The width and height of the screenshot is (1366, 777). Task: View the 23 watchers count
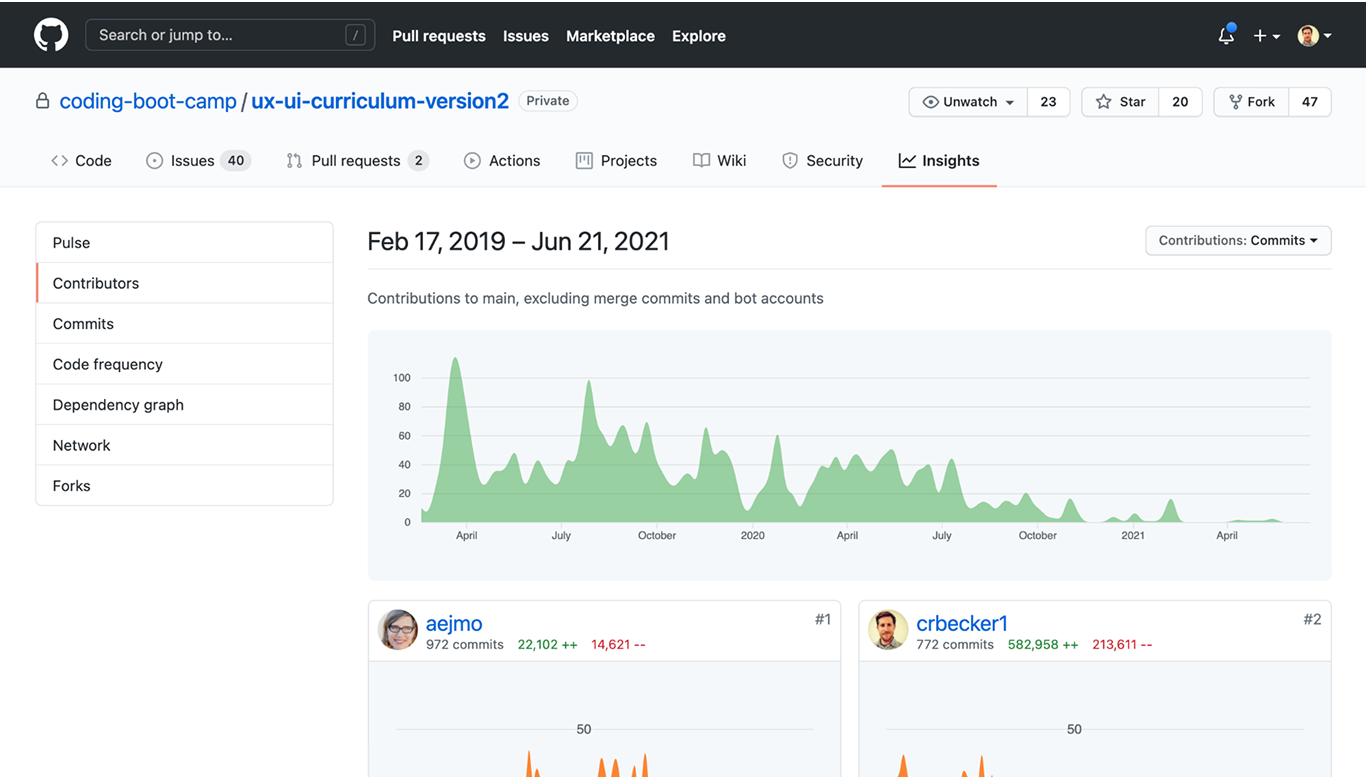pos(1048,102)
